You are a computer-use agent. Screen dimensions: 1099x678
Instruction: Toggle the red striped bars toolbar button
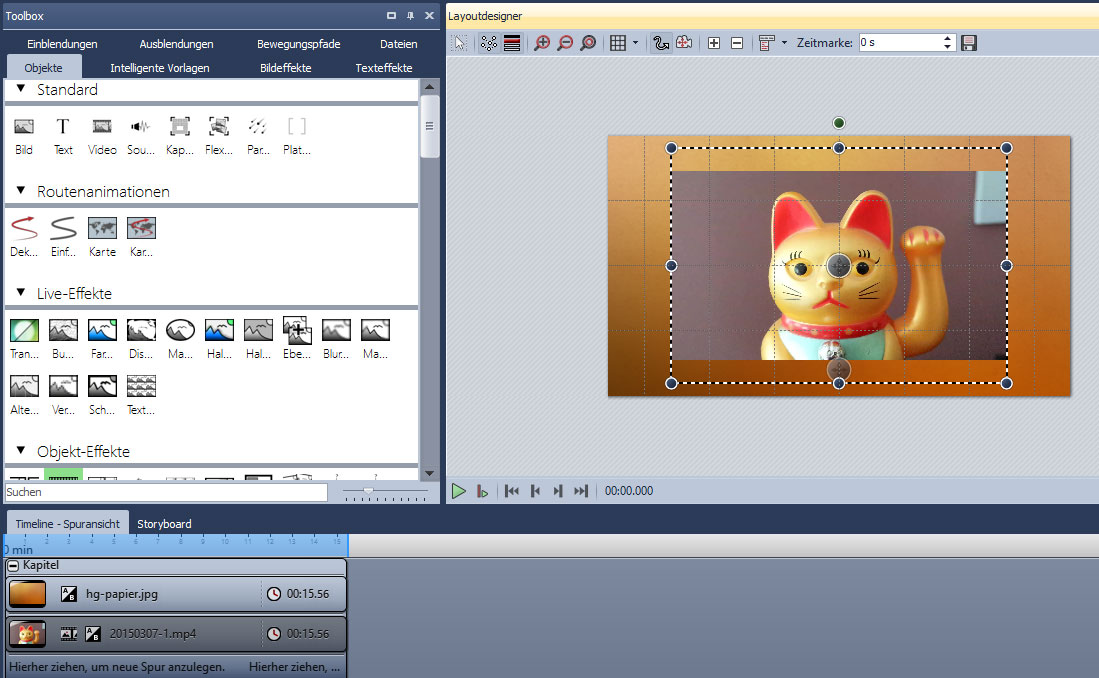(512, 43)
